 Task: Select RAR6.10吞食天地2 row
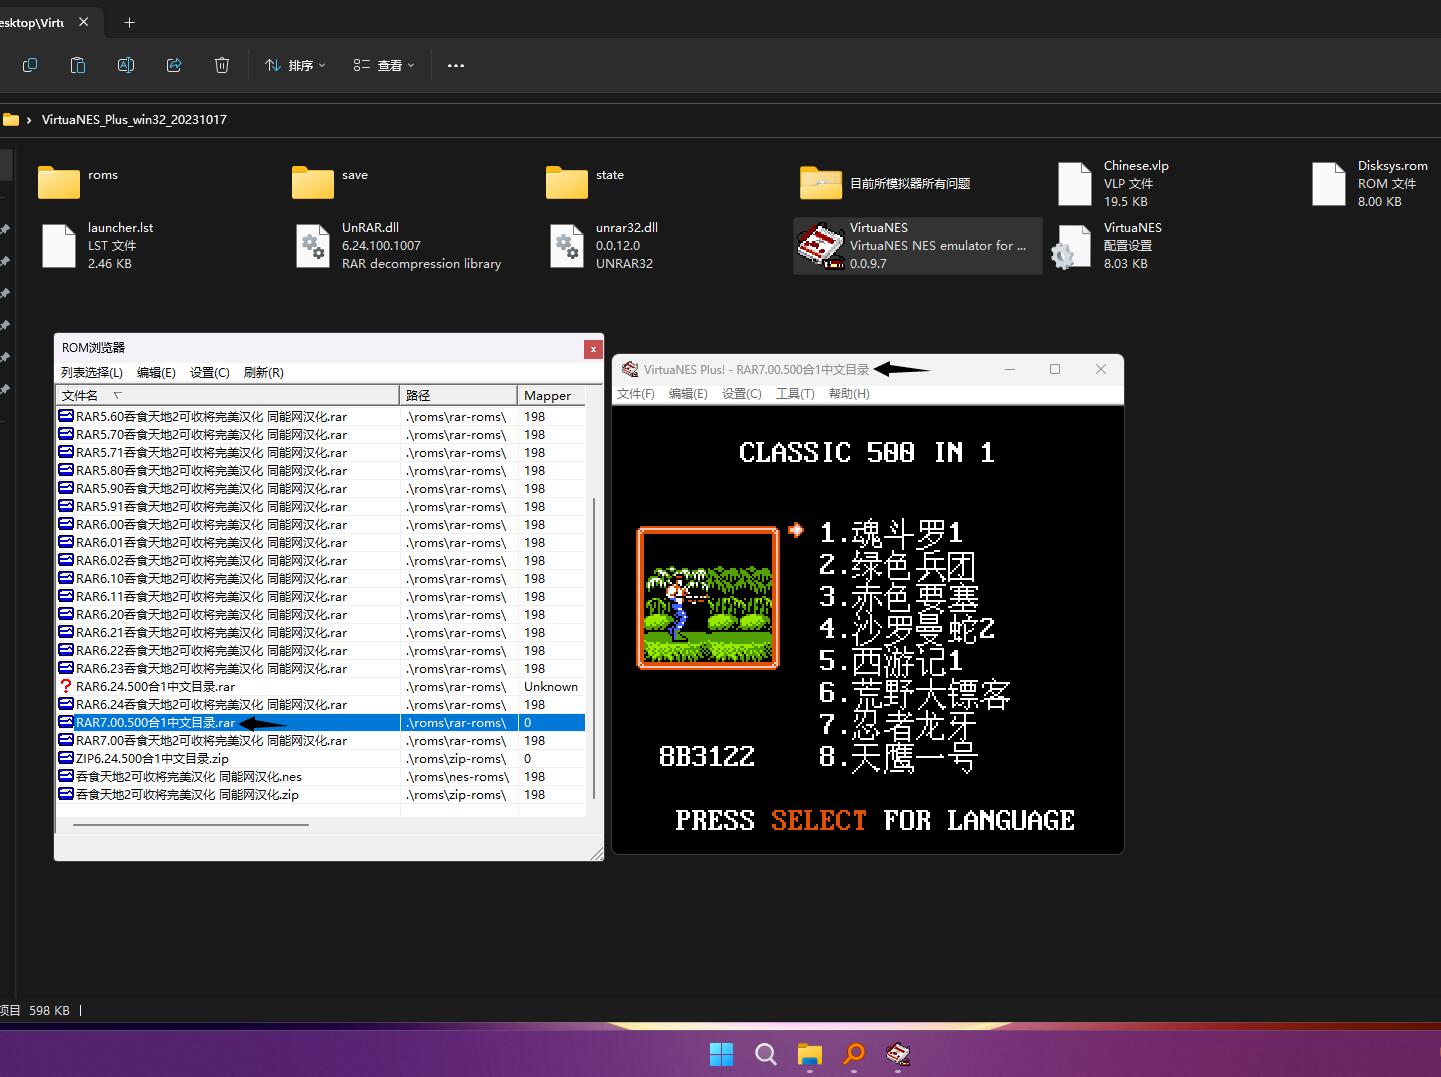click(x=320, y=579)
